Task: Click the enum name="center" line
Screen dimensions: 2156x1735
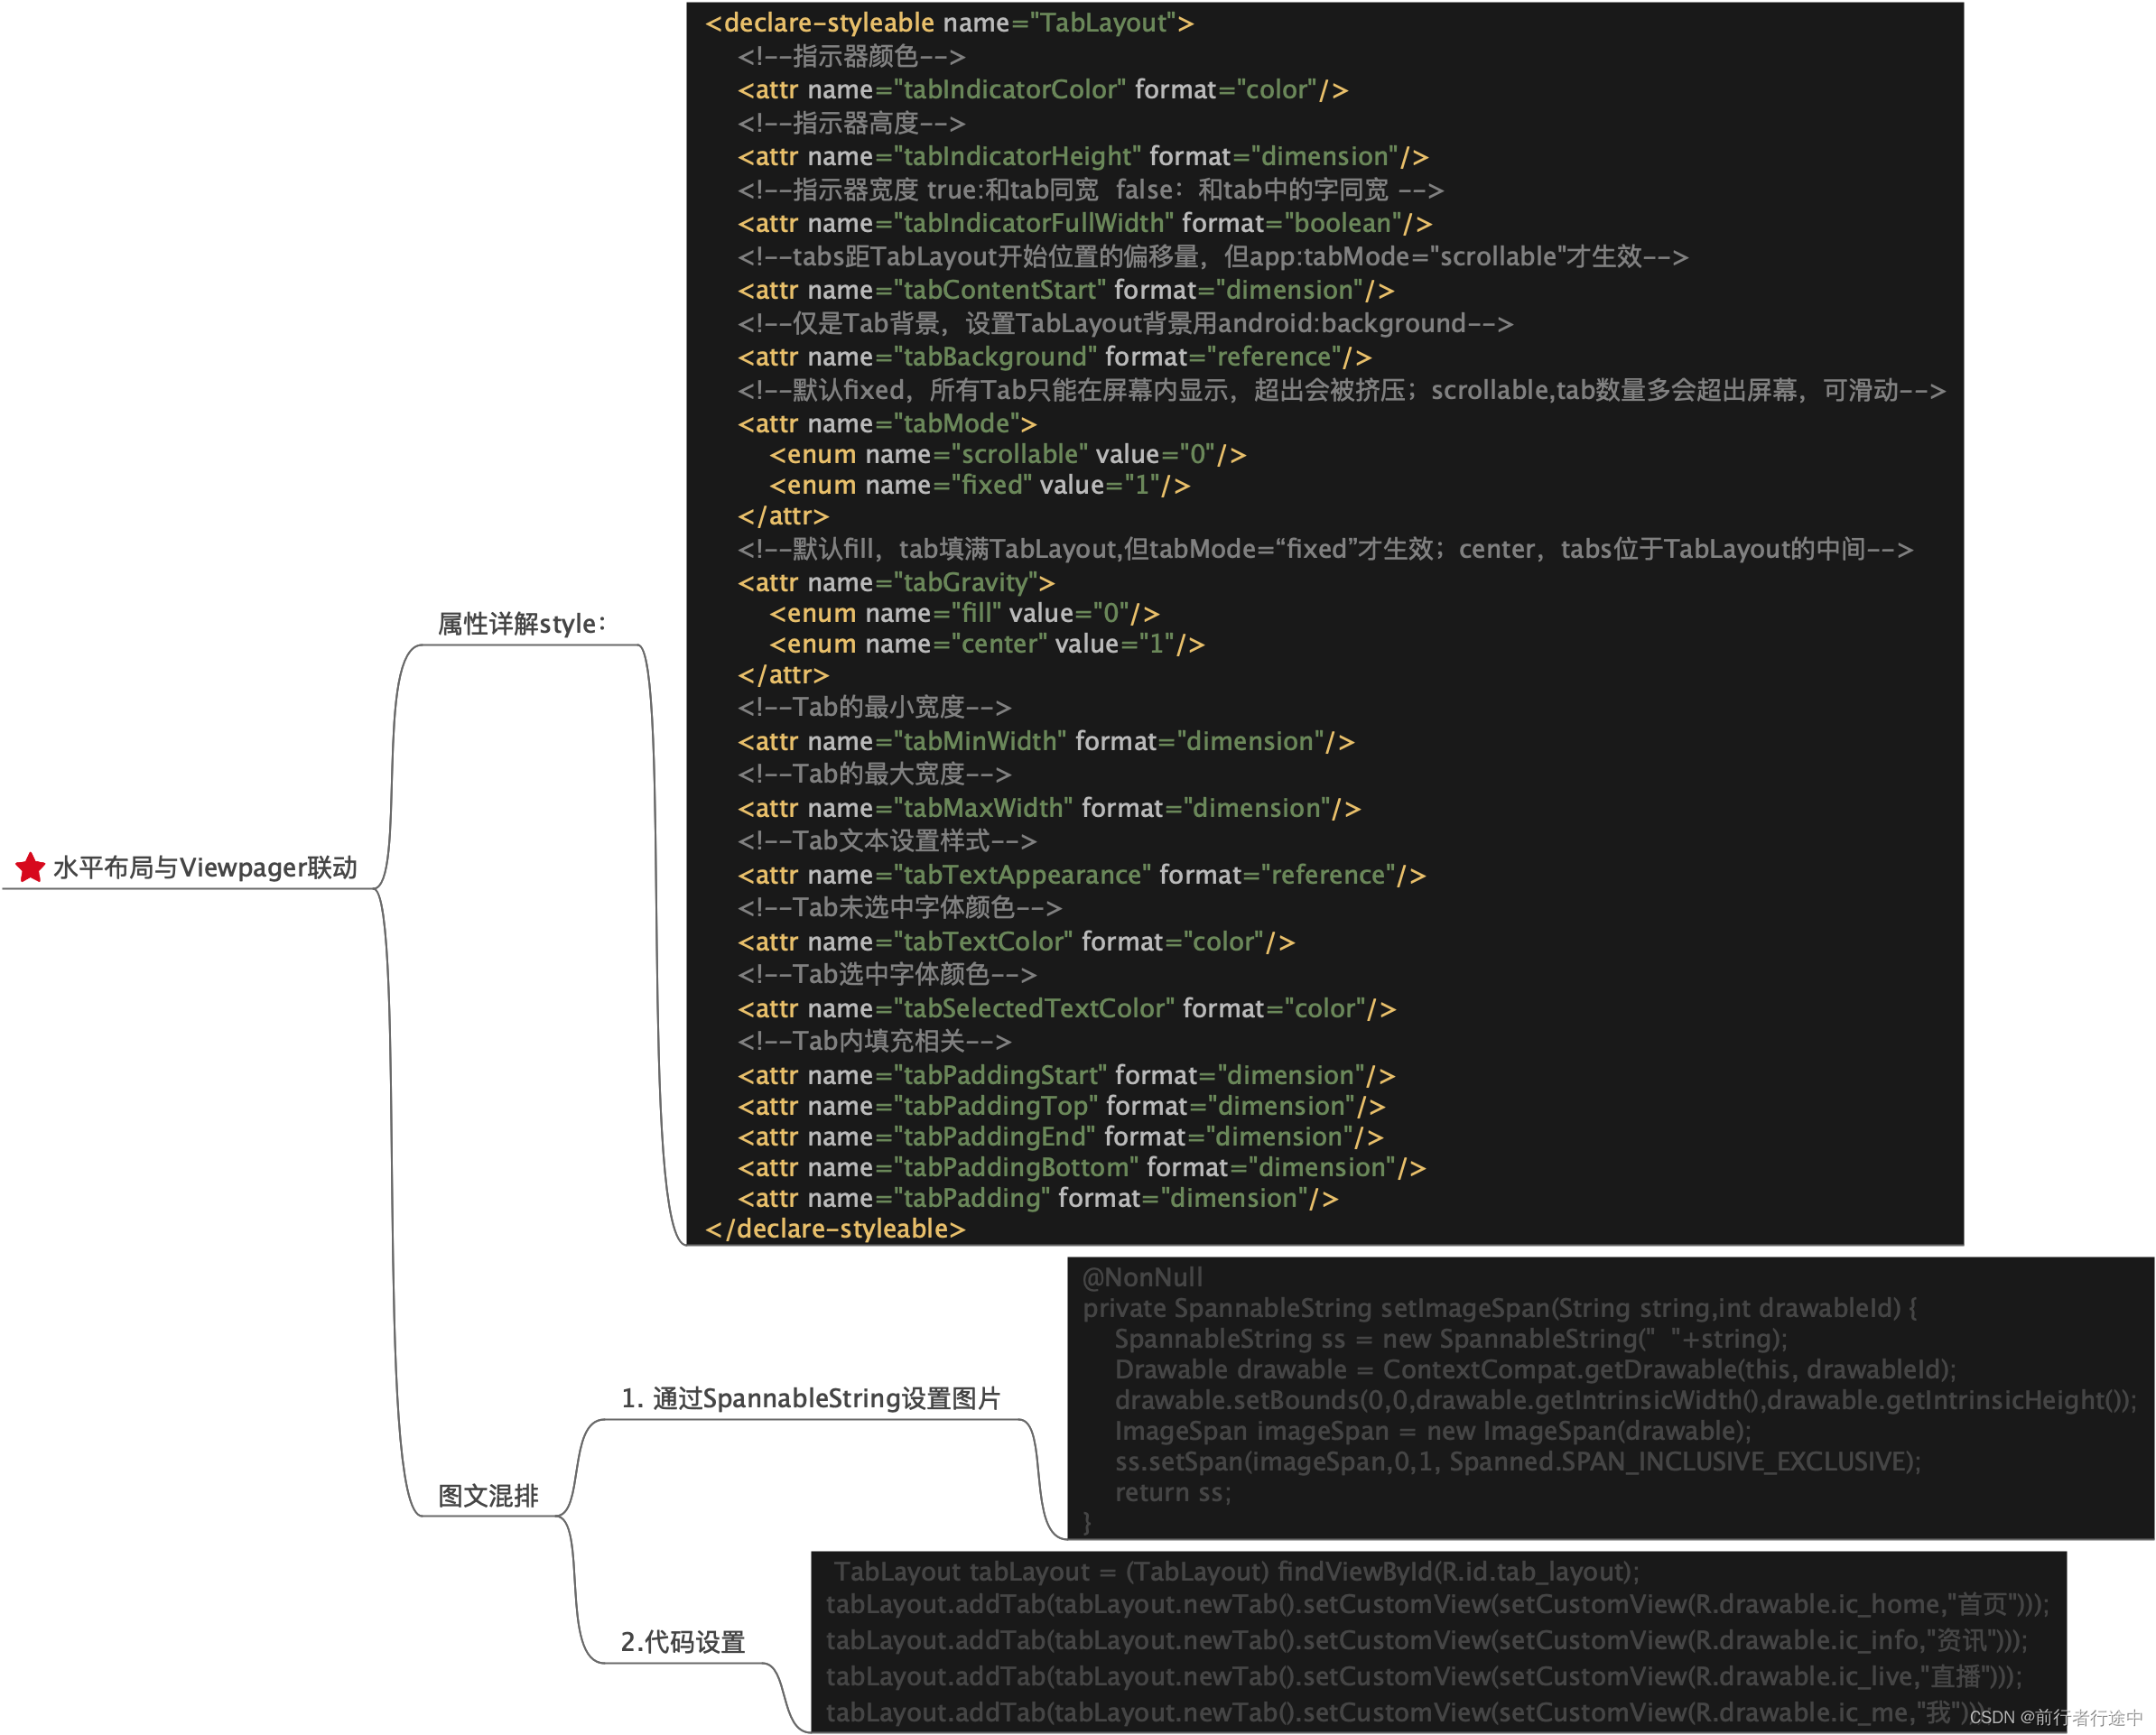Action: click(987, 645)
